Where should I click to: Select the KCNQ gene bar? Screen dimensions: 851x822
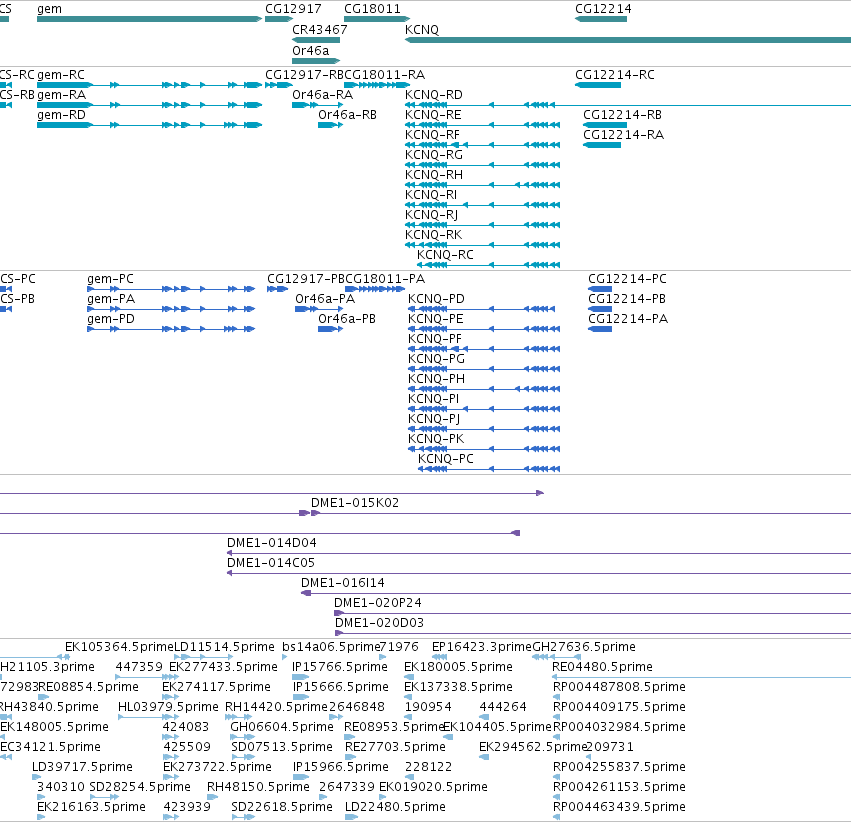pos(628,40)
